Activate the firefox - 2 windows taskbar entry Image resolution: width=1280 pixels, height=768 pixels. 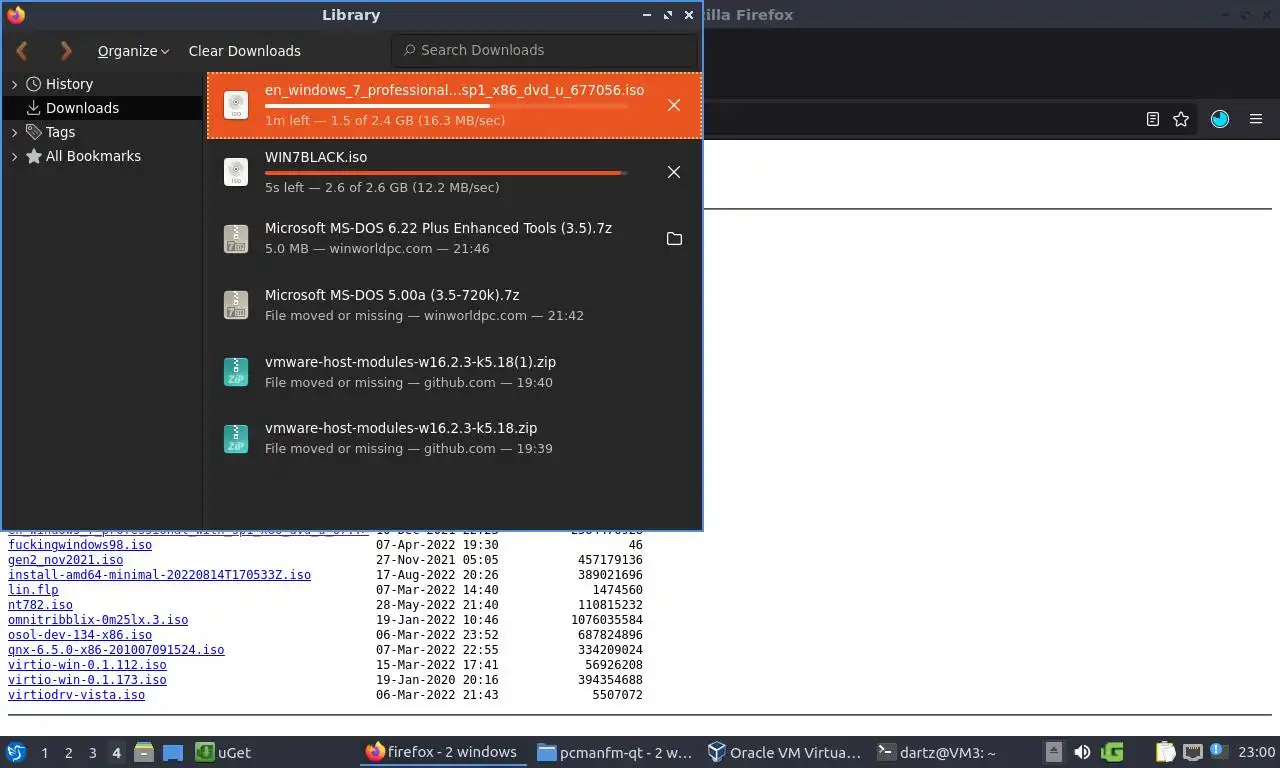(x=442, y=752)
